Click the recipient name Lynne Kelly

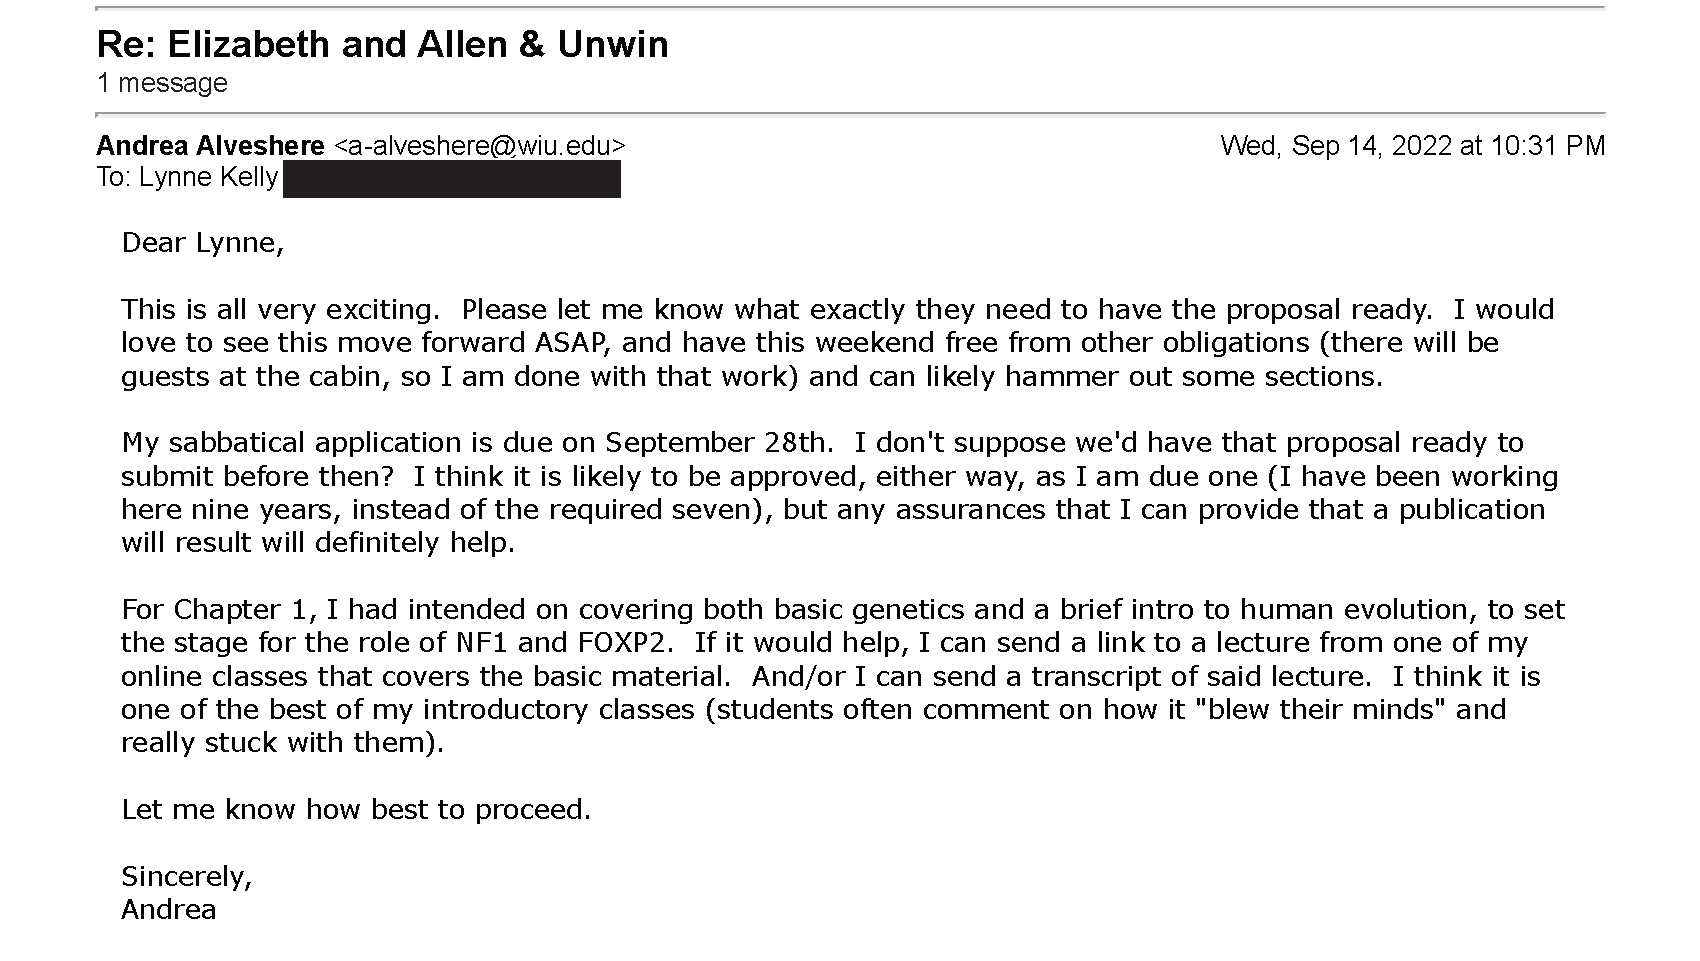[208, 178]
